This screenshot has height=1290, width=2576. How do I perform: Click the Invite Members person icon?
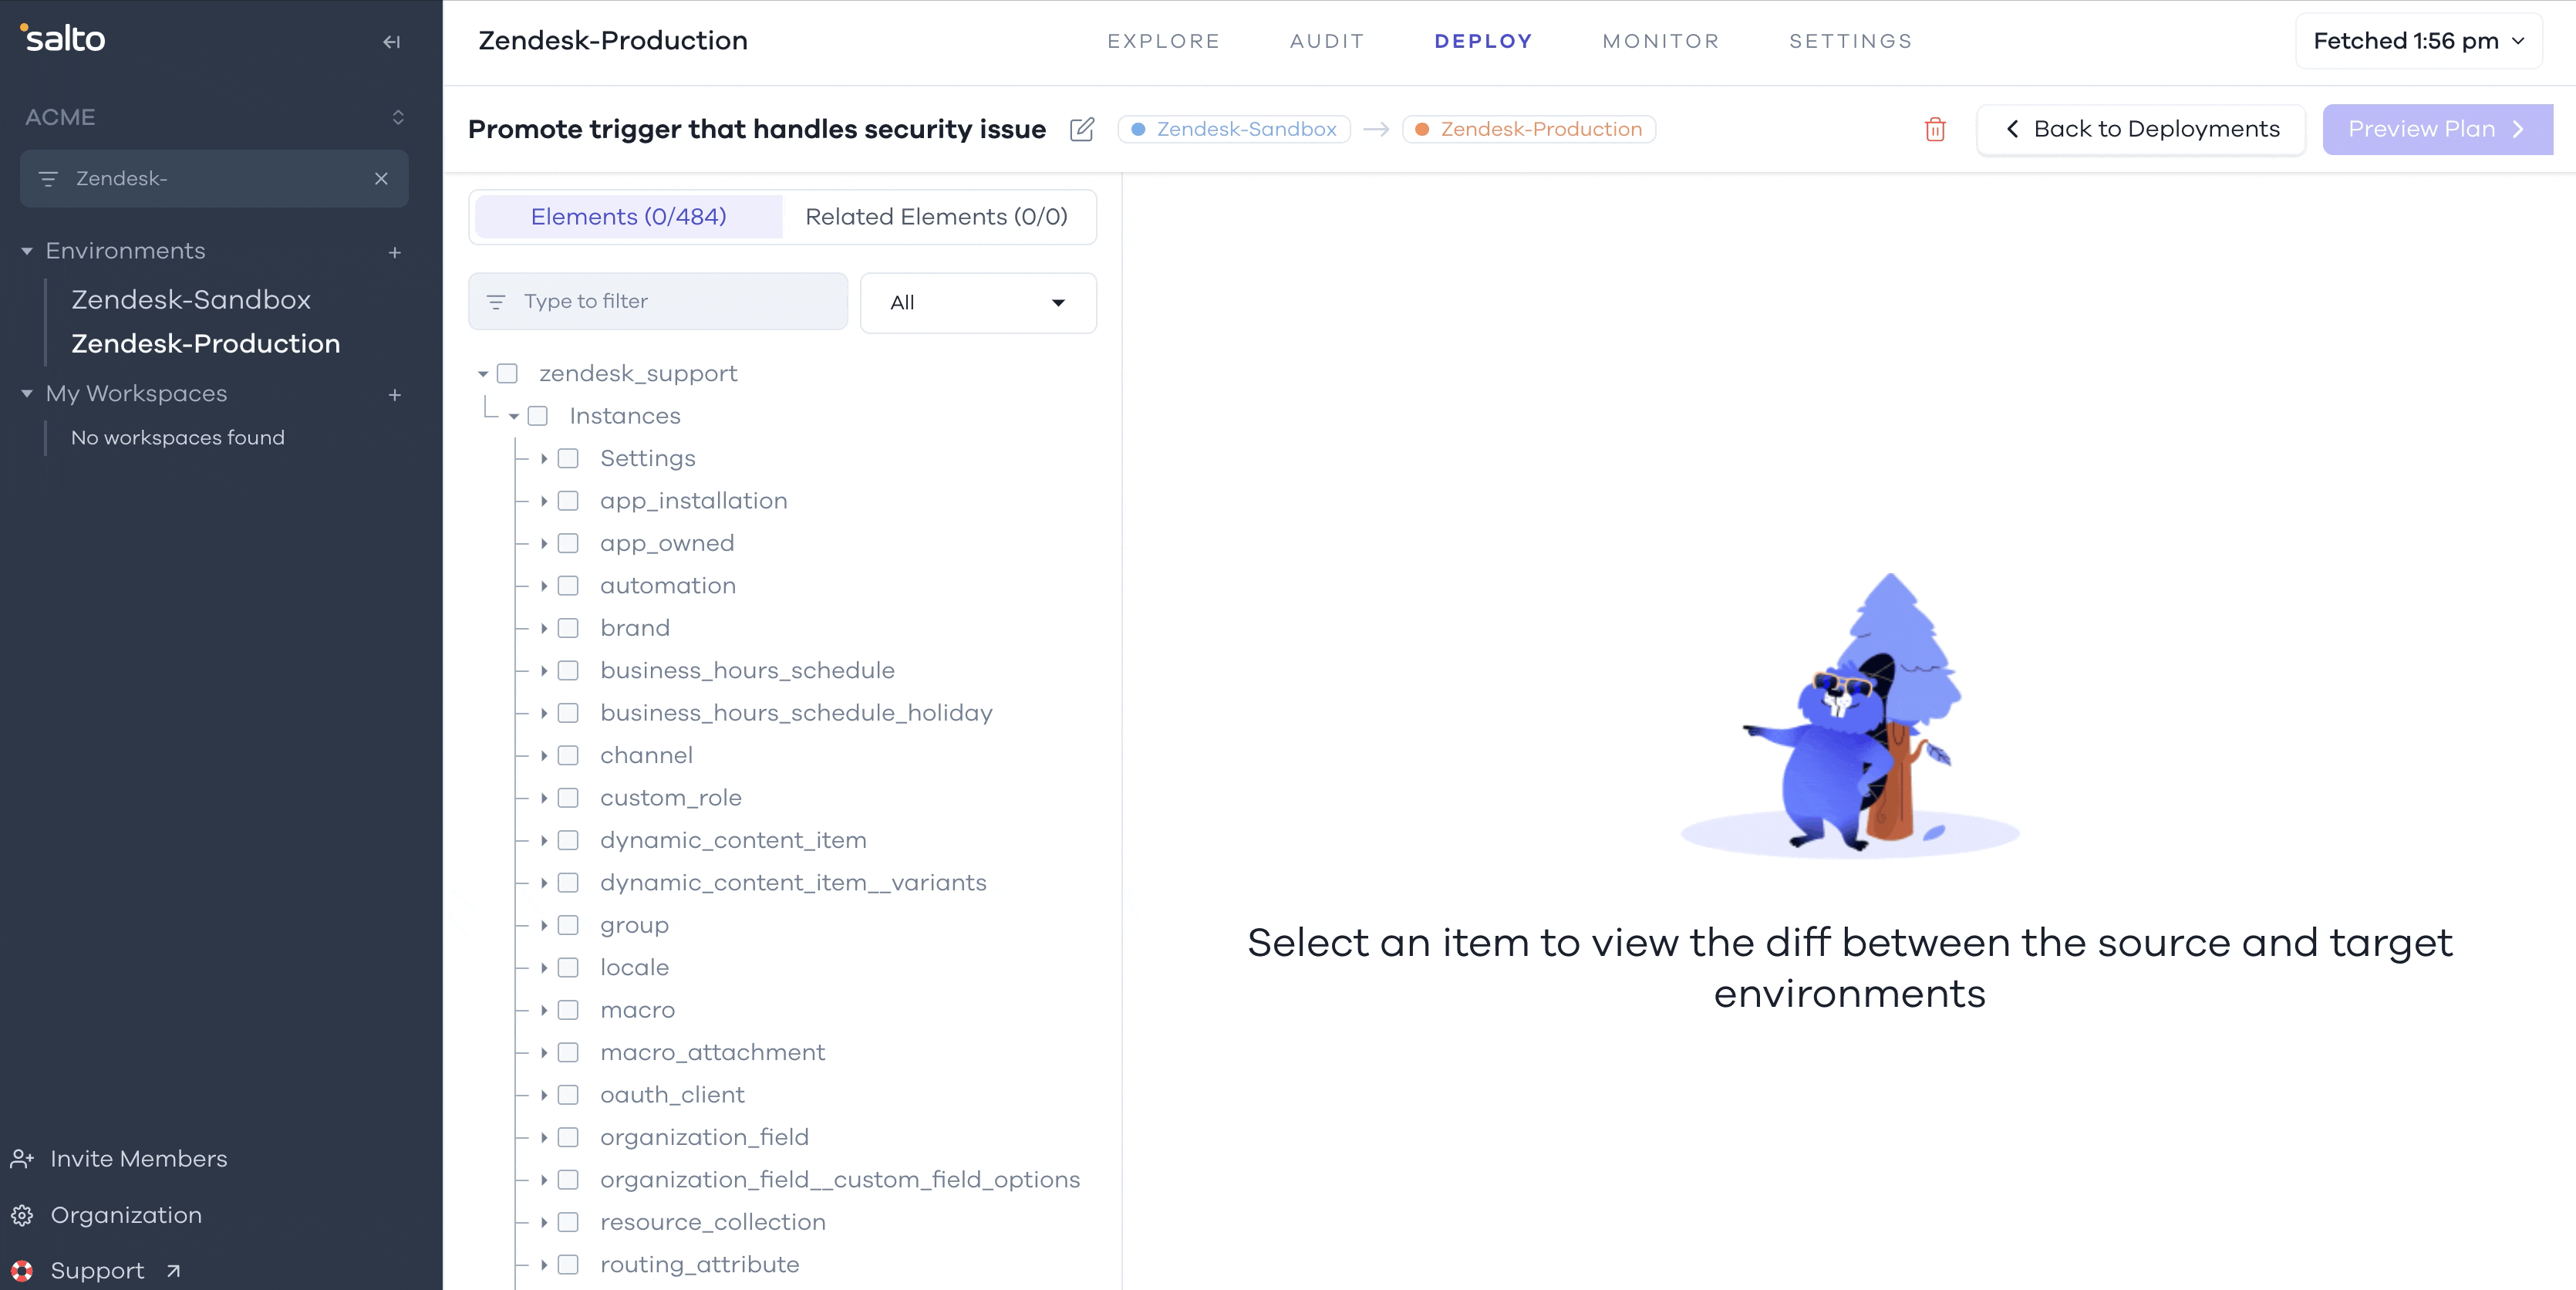coord(22,1159)
